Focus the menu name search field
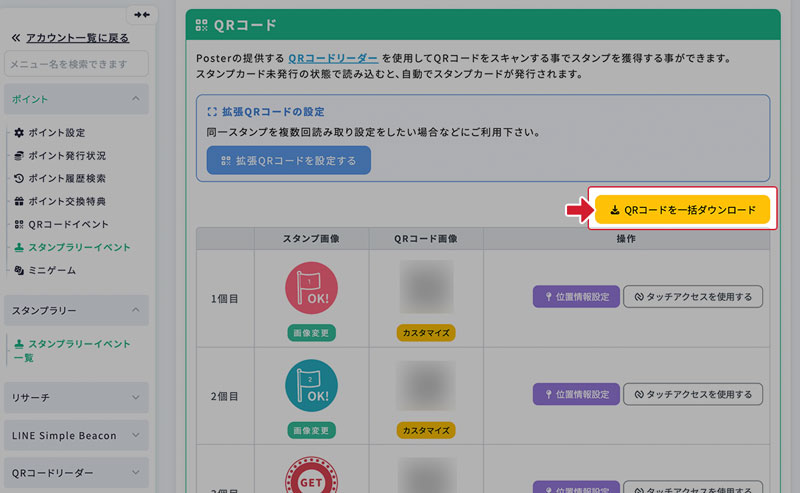Image resolution: width=800 pixels, height=493 pixels. 76,65
